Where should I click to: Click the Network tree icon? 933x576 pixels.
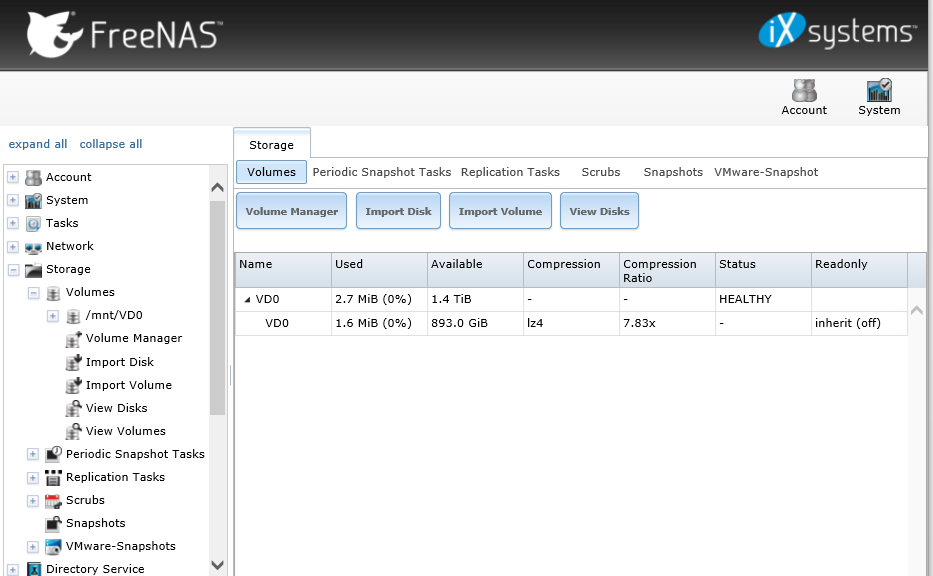pyautogui.click(x=33, y=246)
